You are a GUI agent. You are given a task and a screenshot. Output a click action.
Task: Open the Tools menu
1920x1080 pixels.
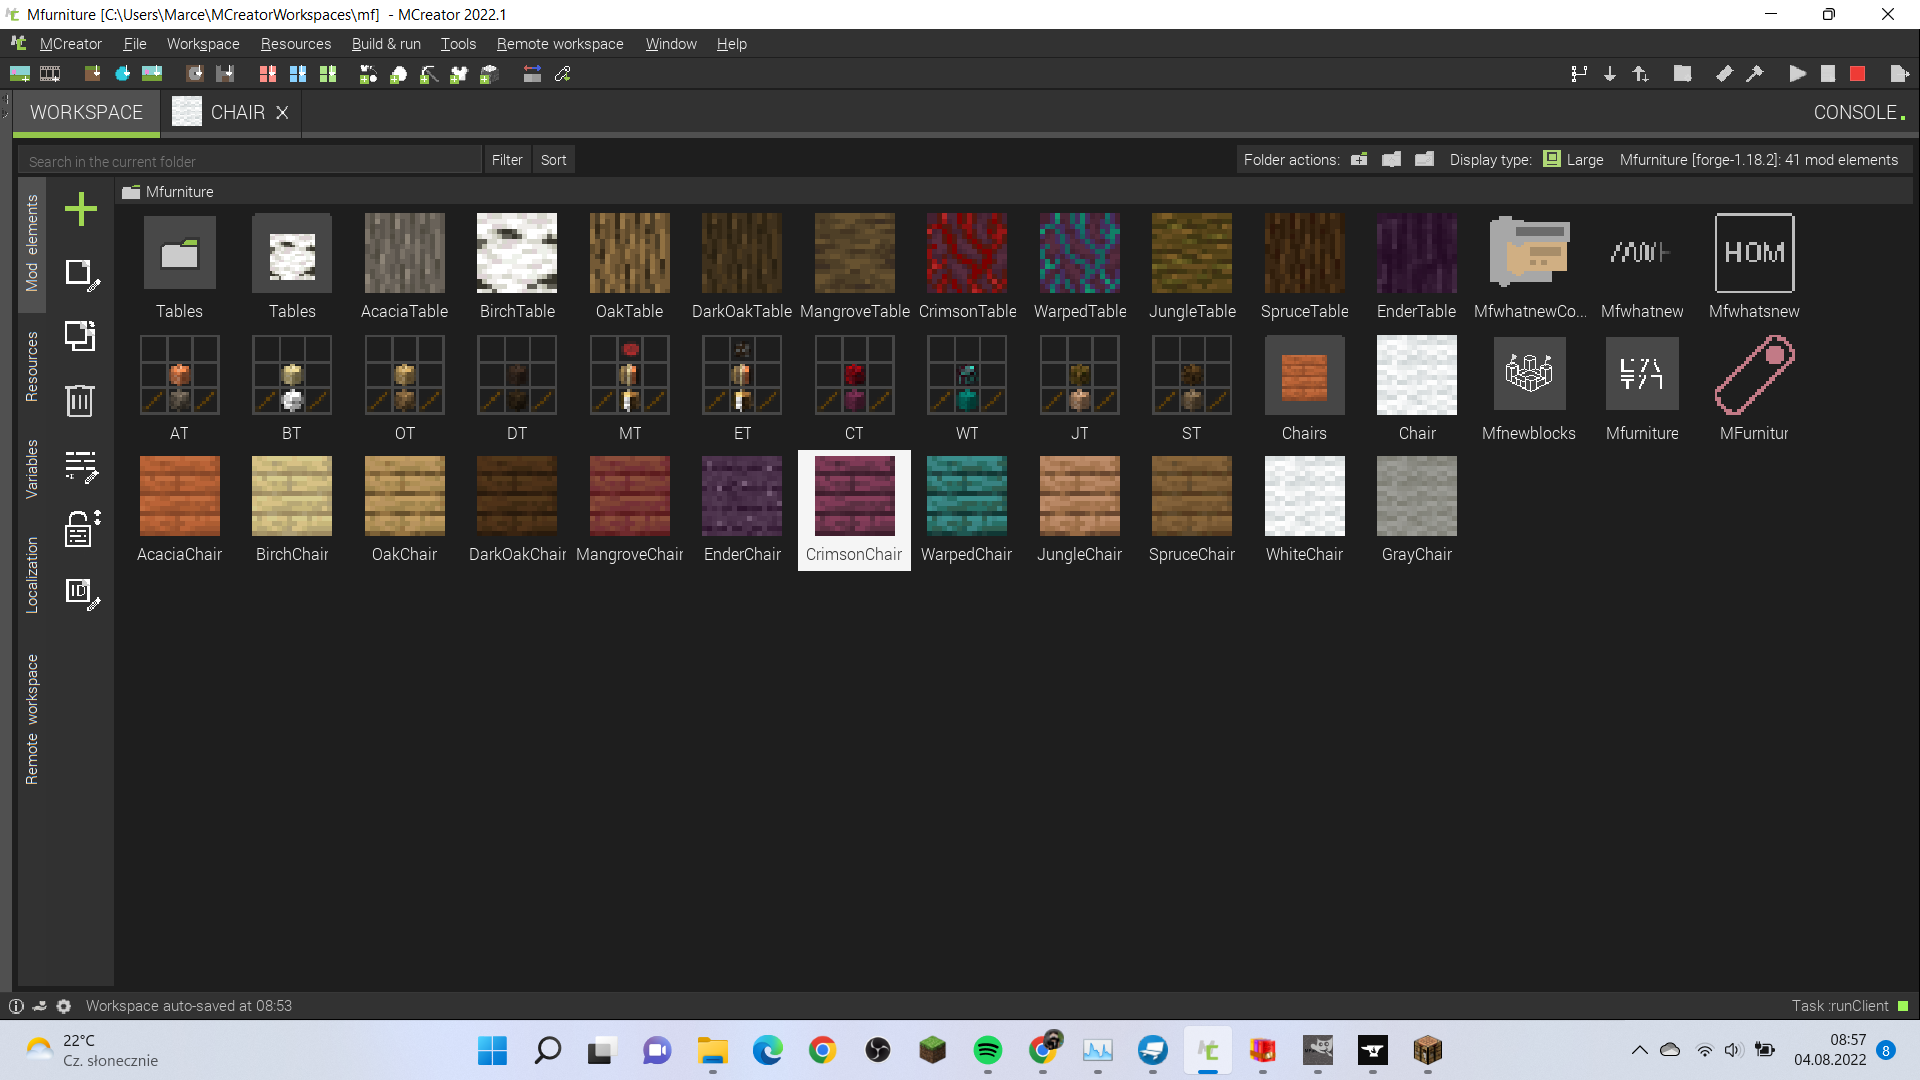pos(458,44)
